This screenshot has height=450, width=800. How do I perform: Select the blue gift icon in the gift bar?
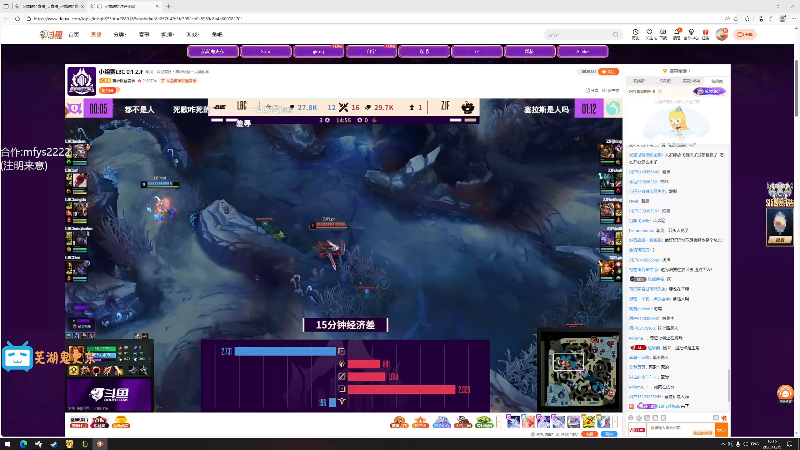click(x=441, y=422)
